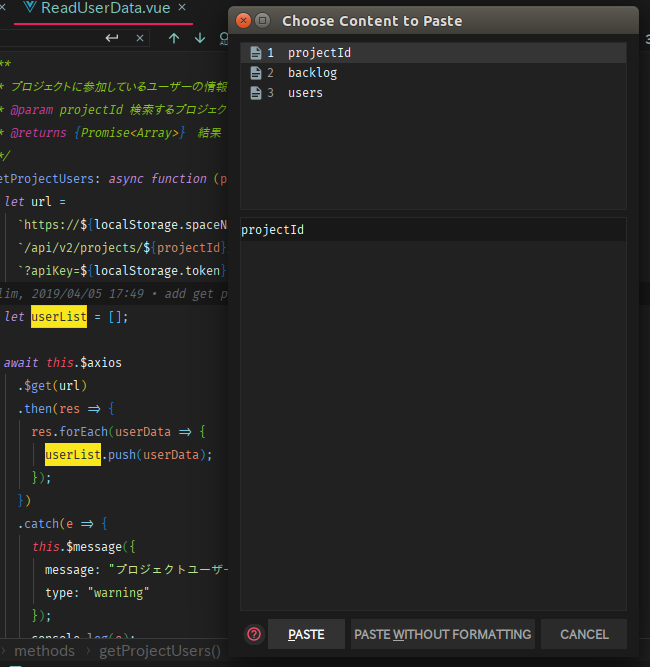The image size is (650, 667).
Task: Click document icon beside users entry
Action: [x=256, y=93]
